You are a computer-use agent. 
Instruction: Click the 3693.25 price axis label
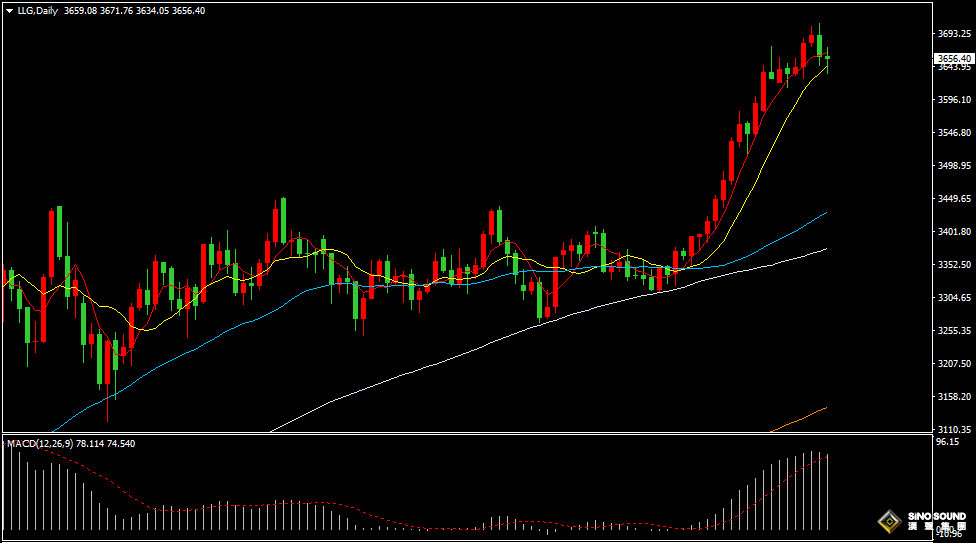pos(954,34)
